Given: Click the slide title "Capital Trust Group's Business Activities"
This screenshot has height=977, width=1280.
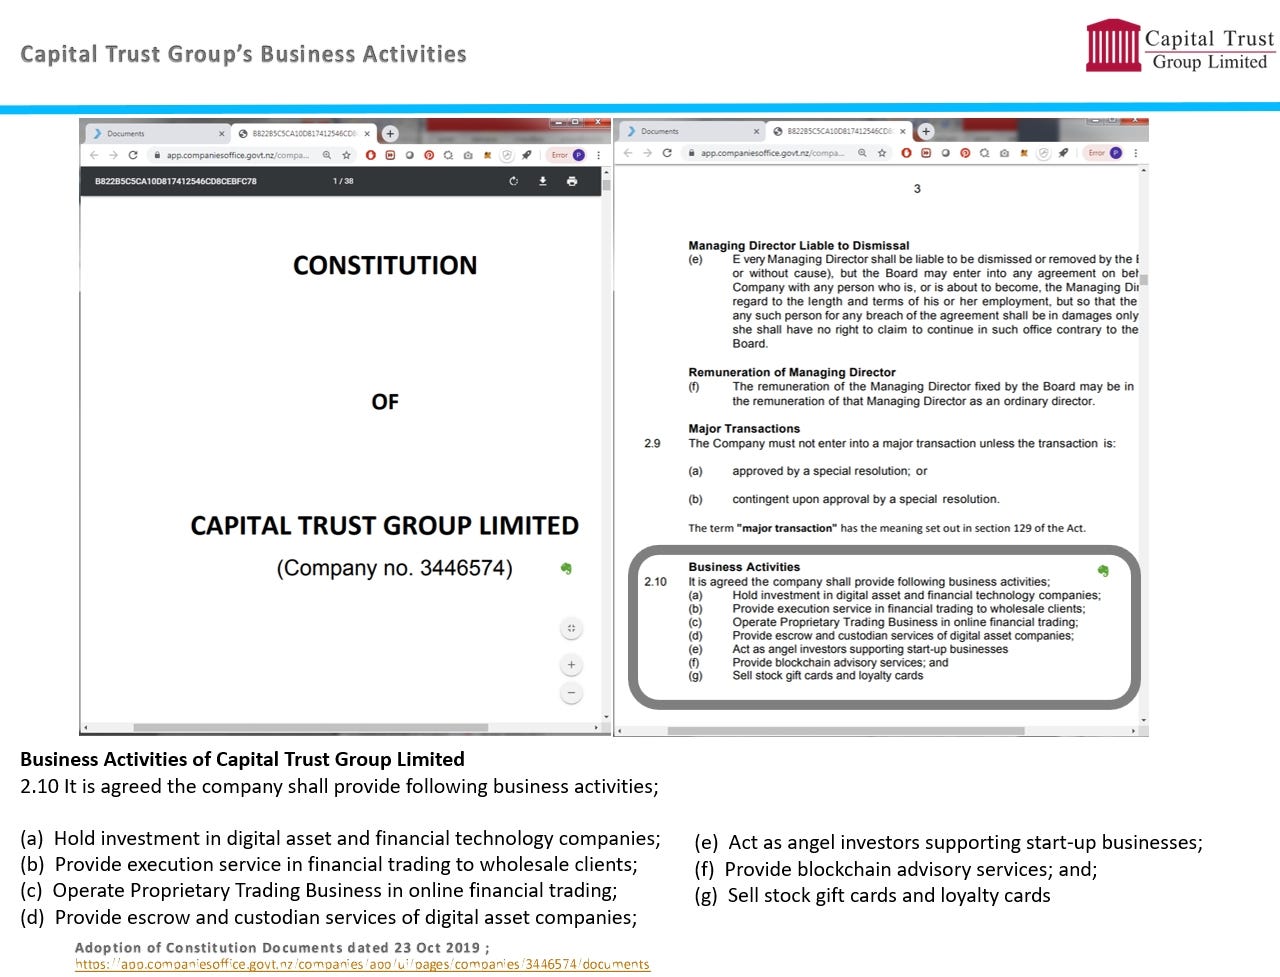Looking at the screenshot, I should click(x=243, y=54).
